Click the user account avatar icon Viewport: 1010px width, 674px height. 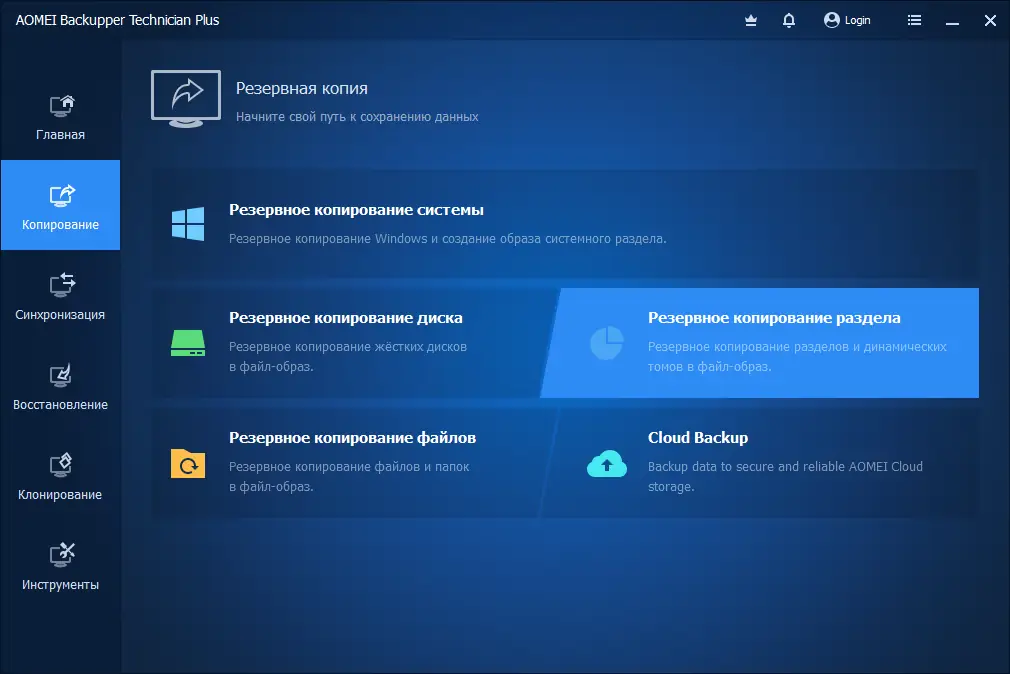[832, 20]
